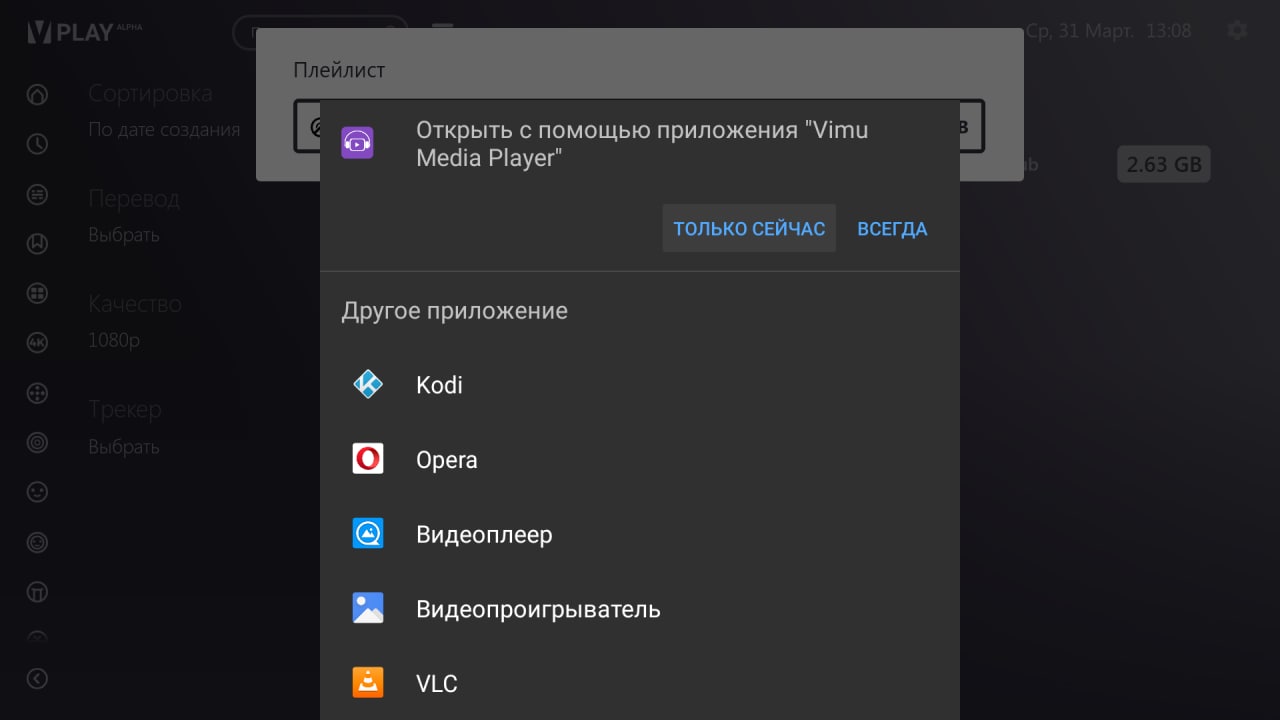The width and height of the screenshot is (1280, 720).
Task: Open the 4K sidebar icon
Action: pos(37,343)
